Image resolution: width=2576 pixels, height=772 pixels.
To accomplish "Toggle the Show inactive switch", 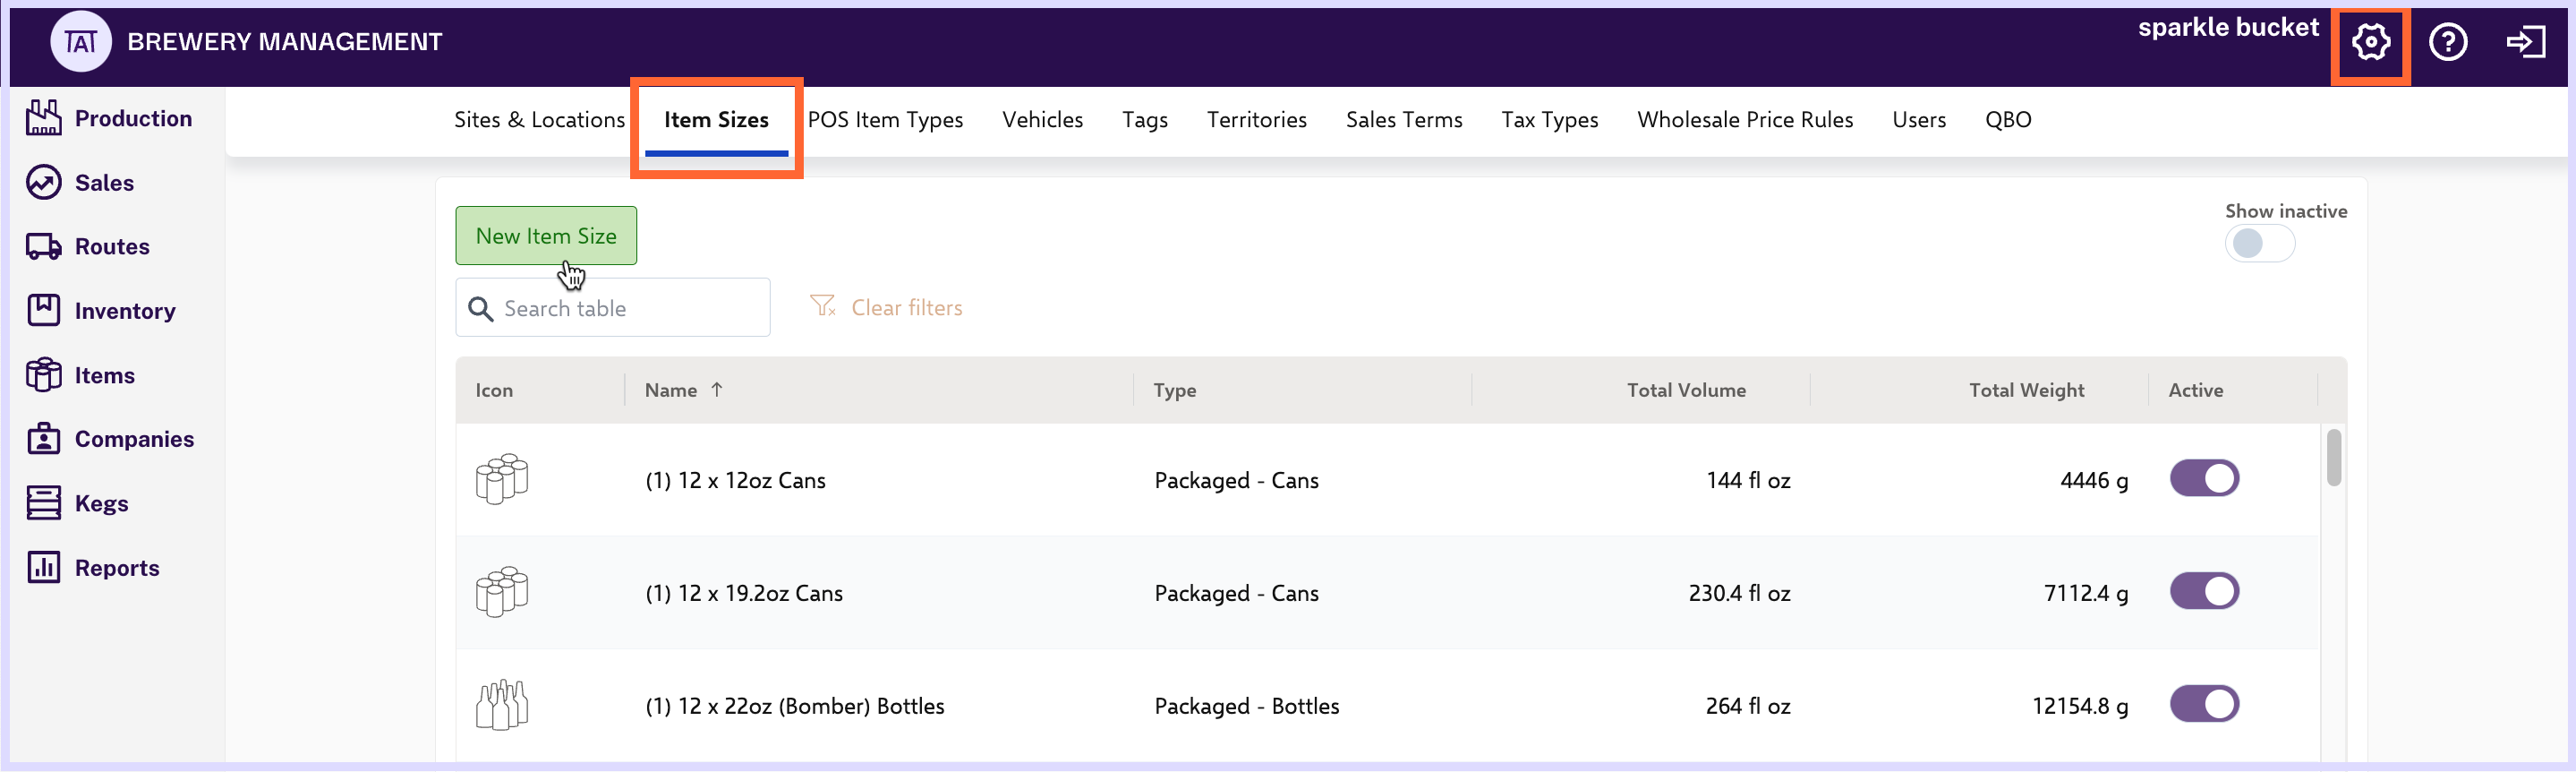I will point(2259,243).
